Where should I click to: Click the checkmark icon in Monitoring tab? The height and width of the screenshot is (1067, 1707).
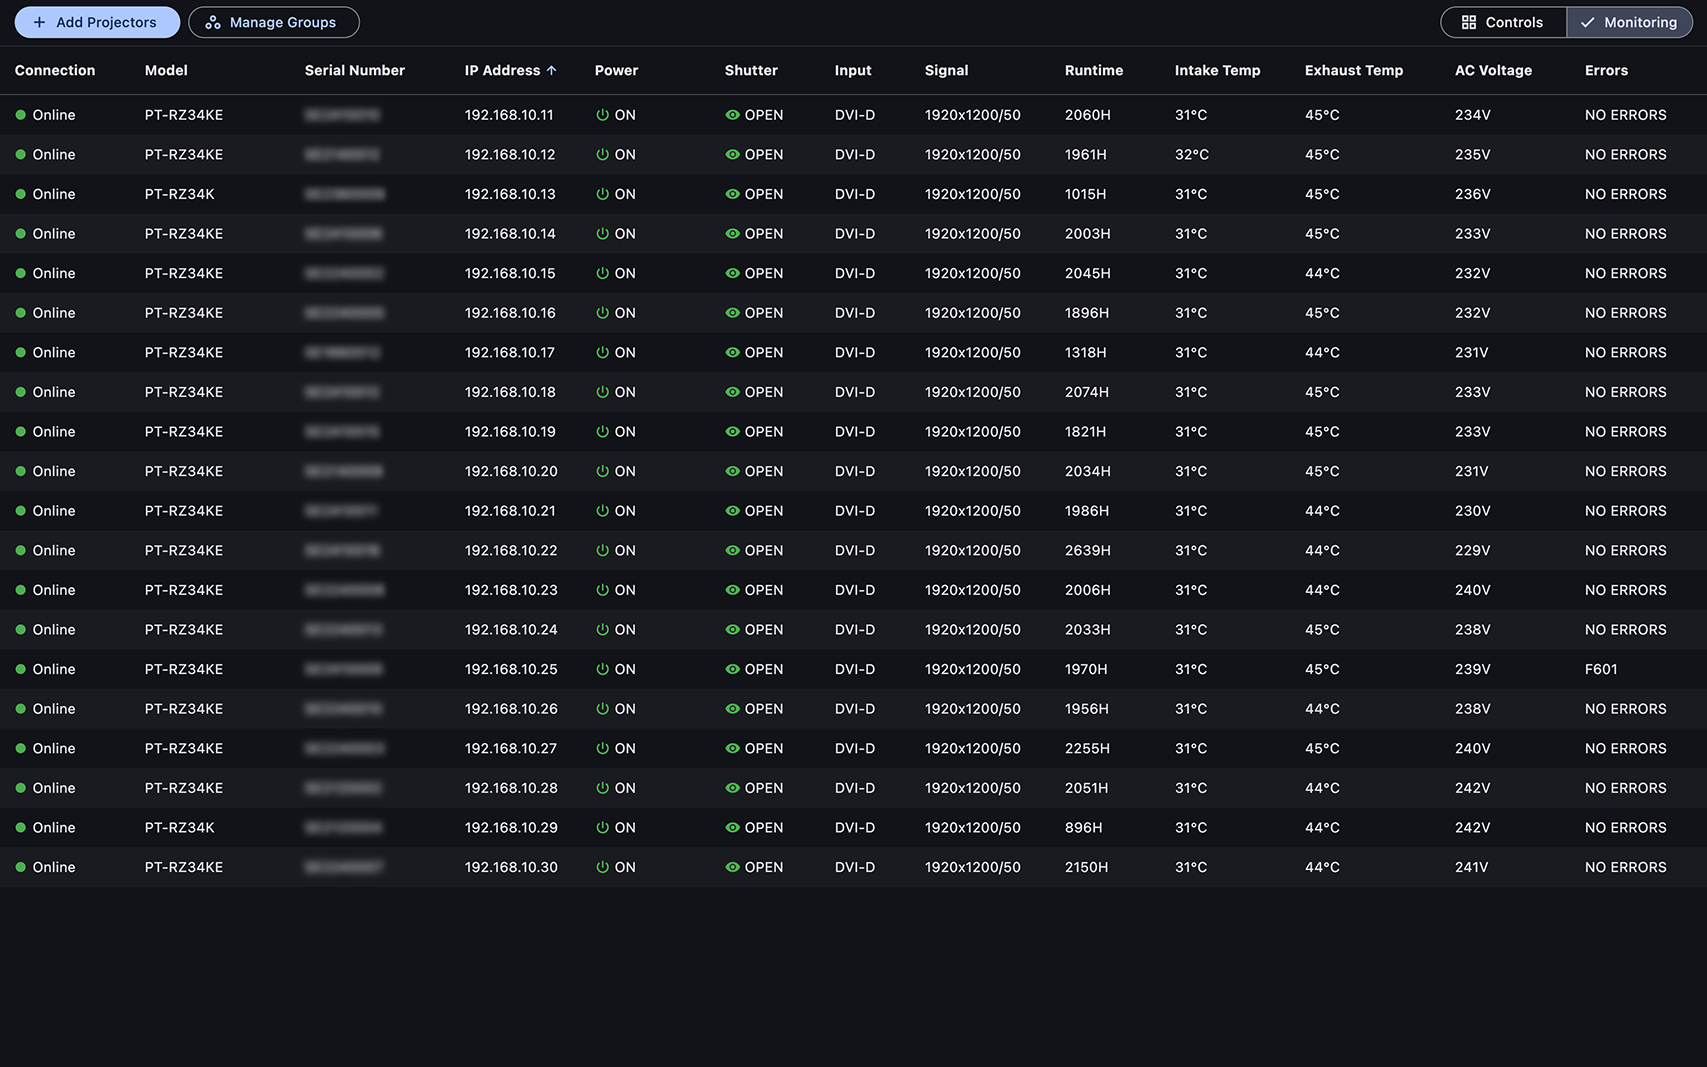pos(1587,22)
